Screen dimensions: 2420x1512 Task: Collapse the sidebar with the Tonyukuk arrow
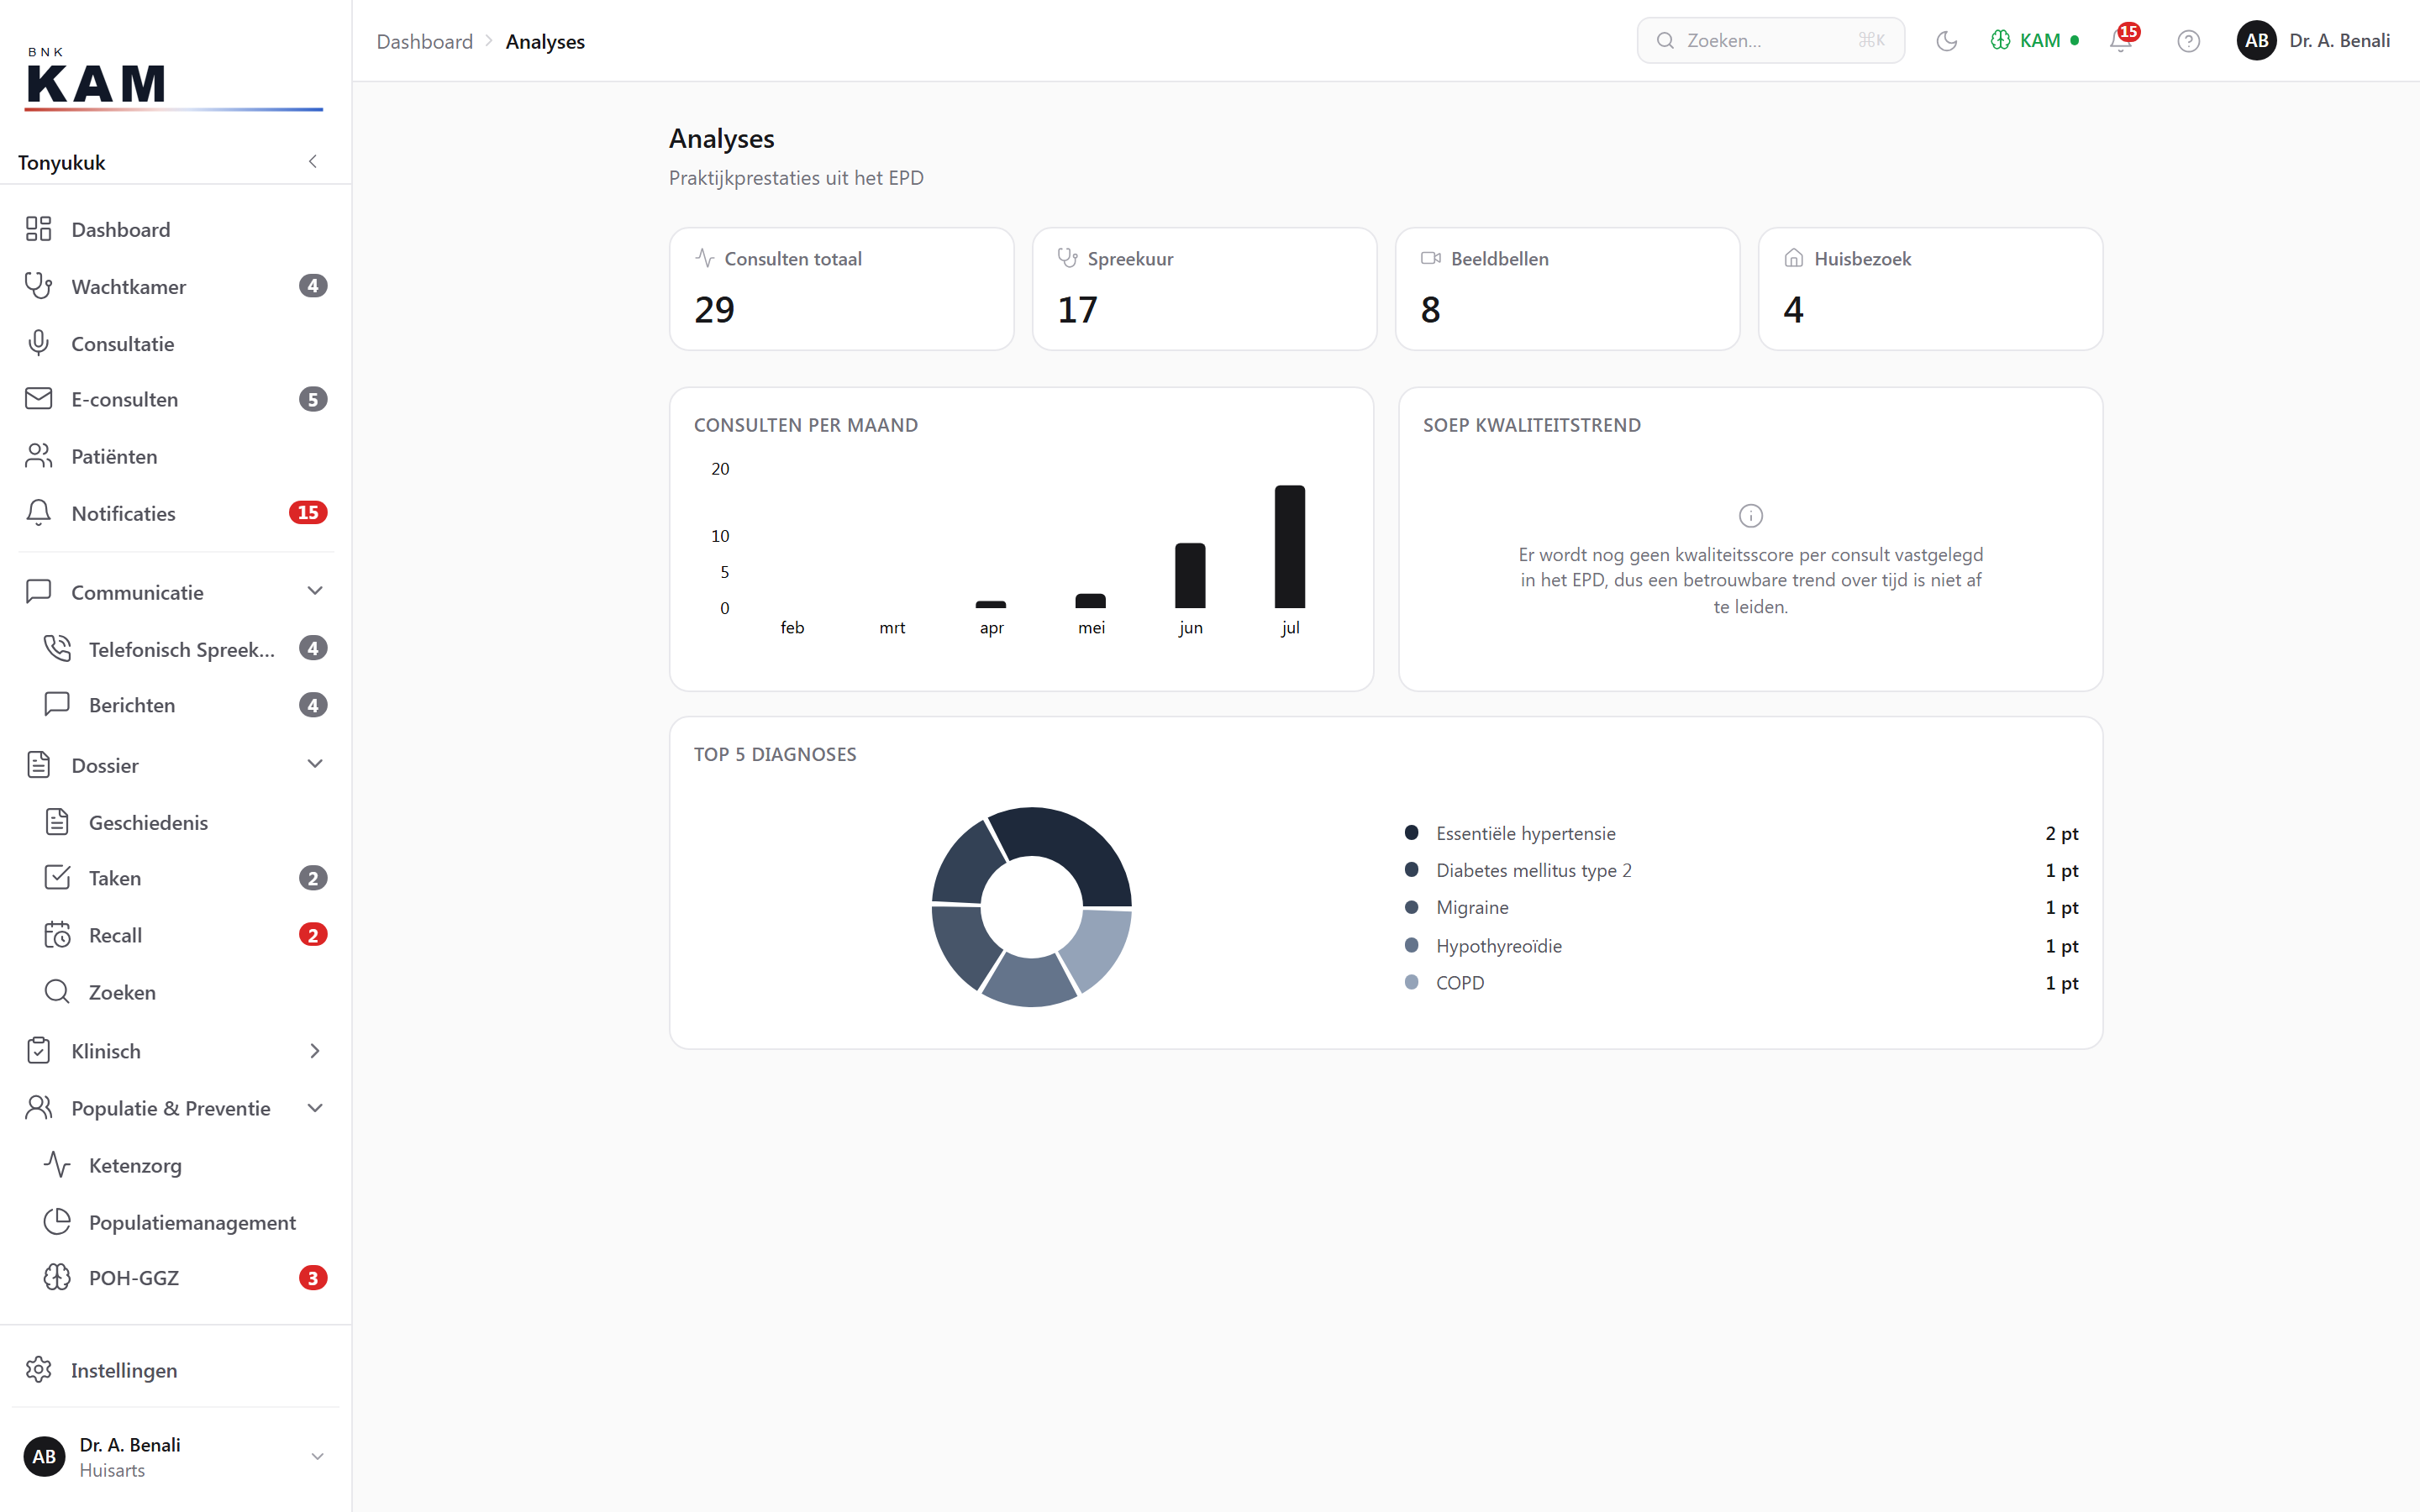[313, 162]
